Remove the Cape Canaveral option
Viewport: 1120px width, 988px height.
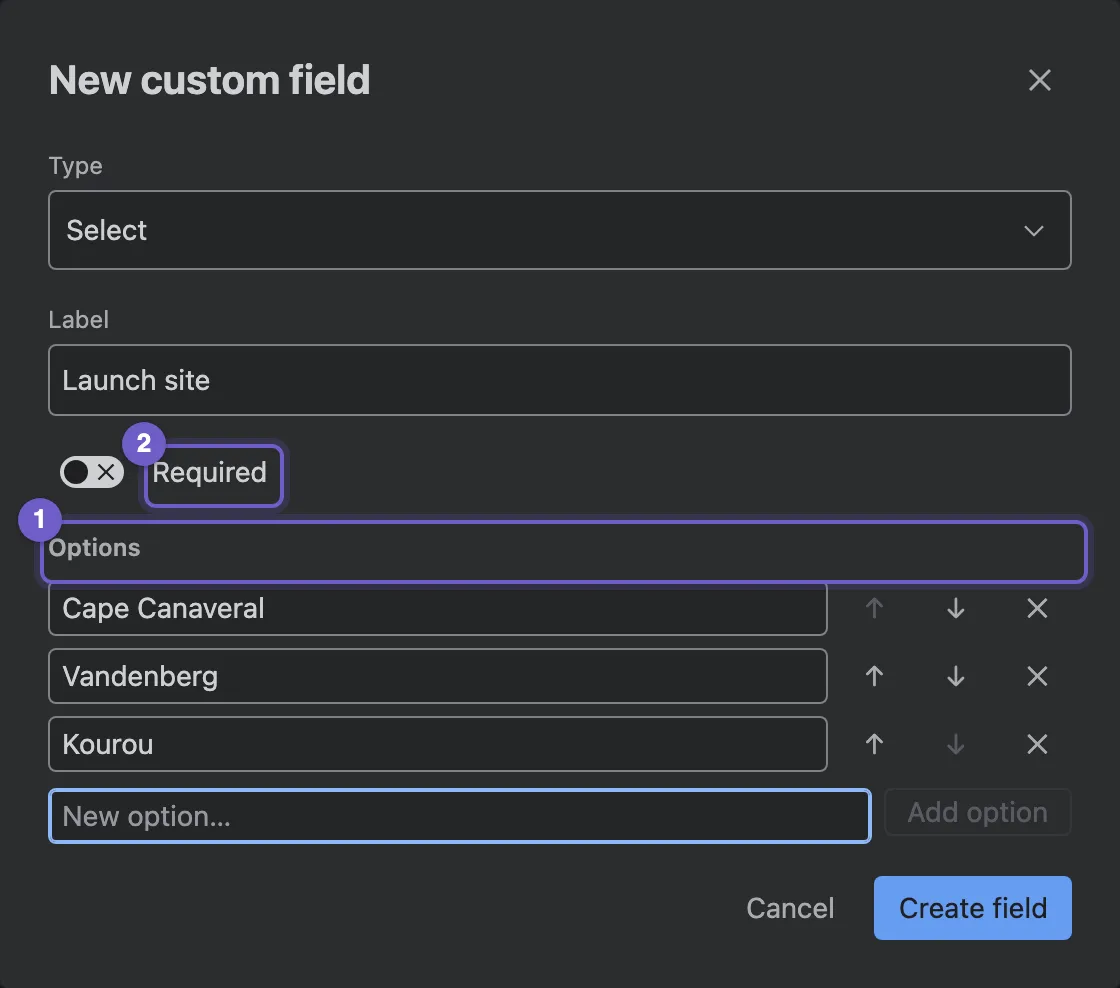[x=1037, y=609]
